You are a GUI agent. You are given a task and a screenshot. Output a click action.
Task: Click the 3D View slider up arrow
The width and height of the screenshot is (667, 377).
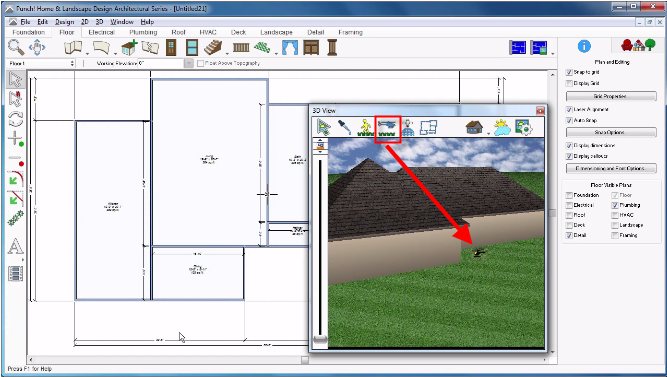[320, 140]
